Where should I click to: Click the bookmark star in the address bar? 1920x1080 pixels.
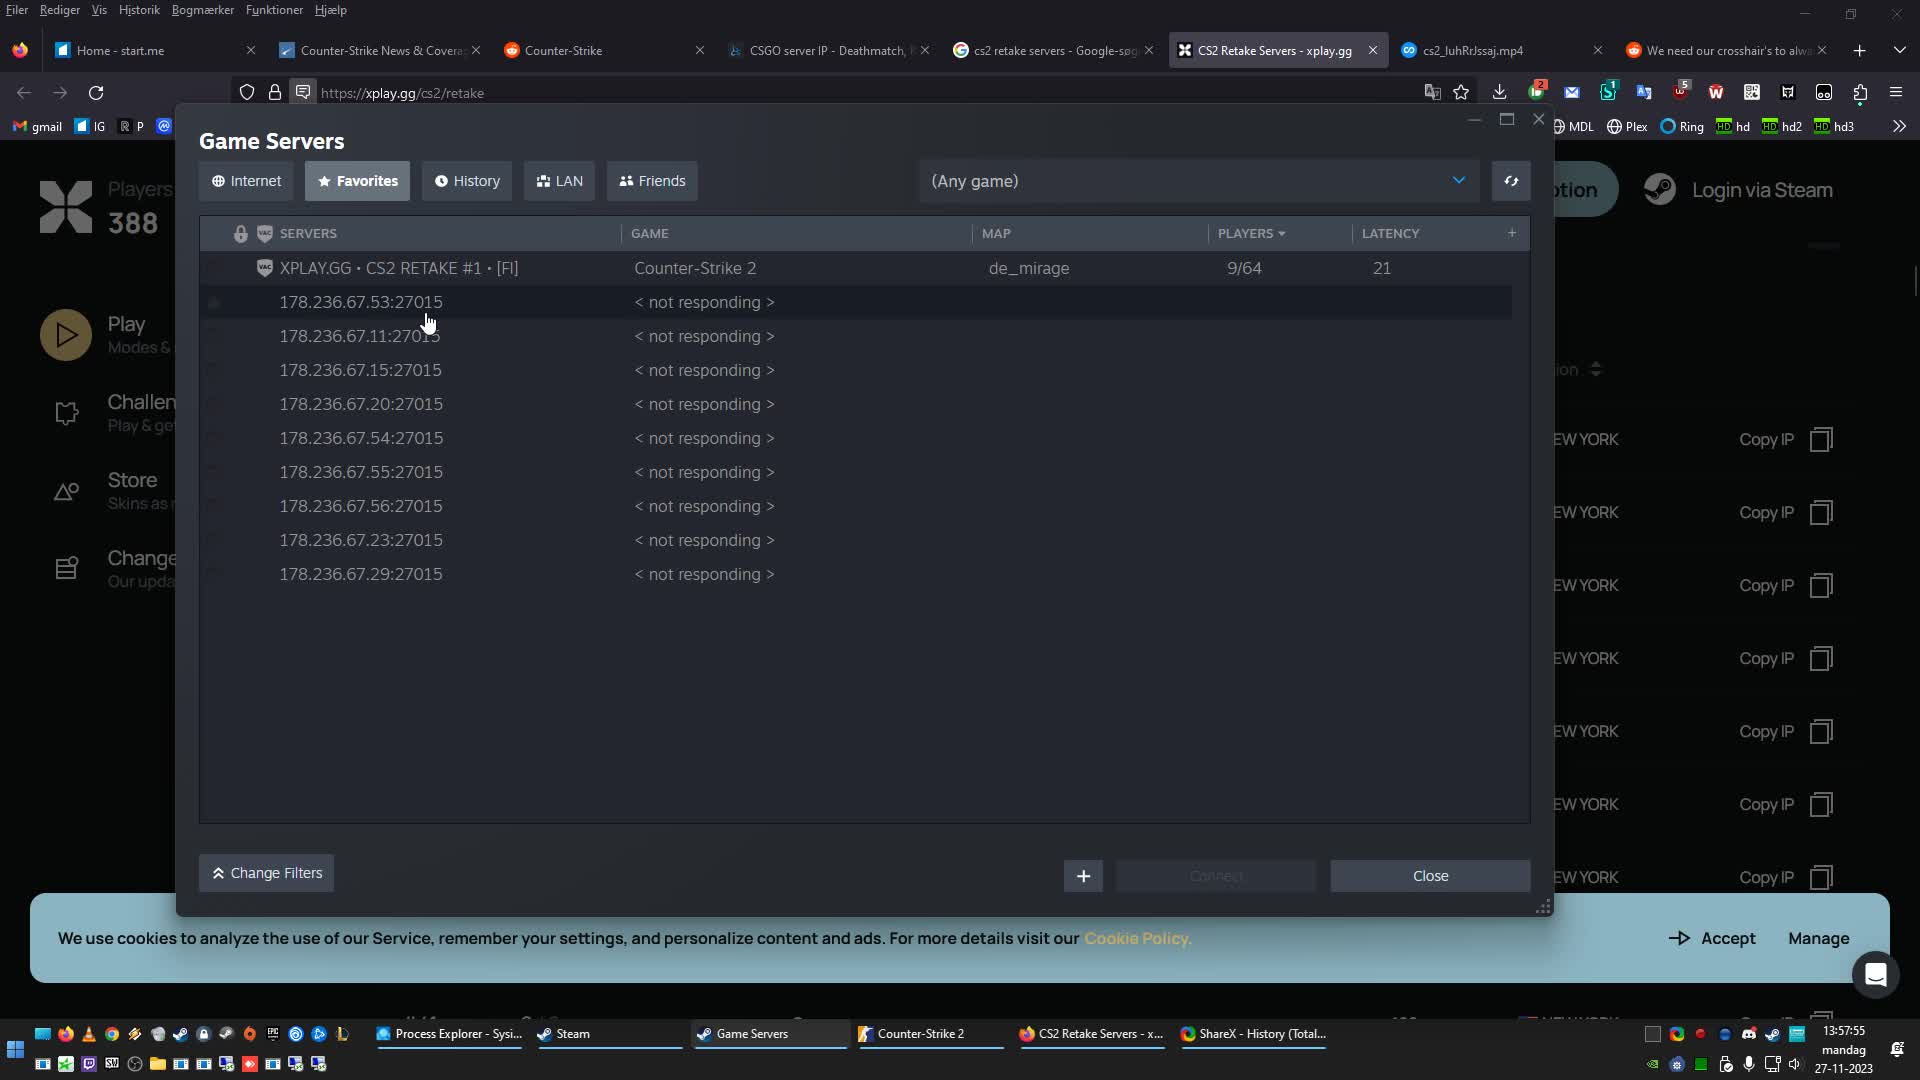pos(1462,92)
